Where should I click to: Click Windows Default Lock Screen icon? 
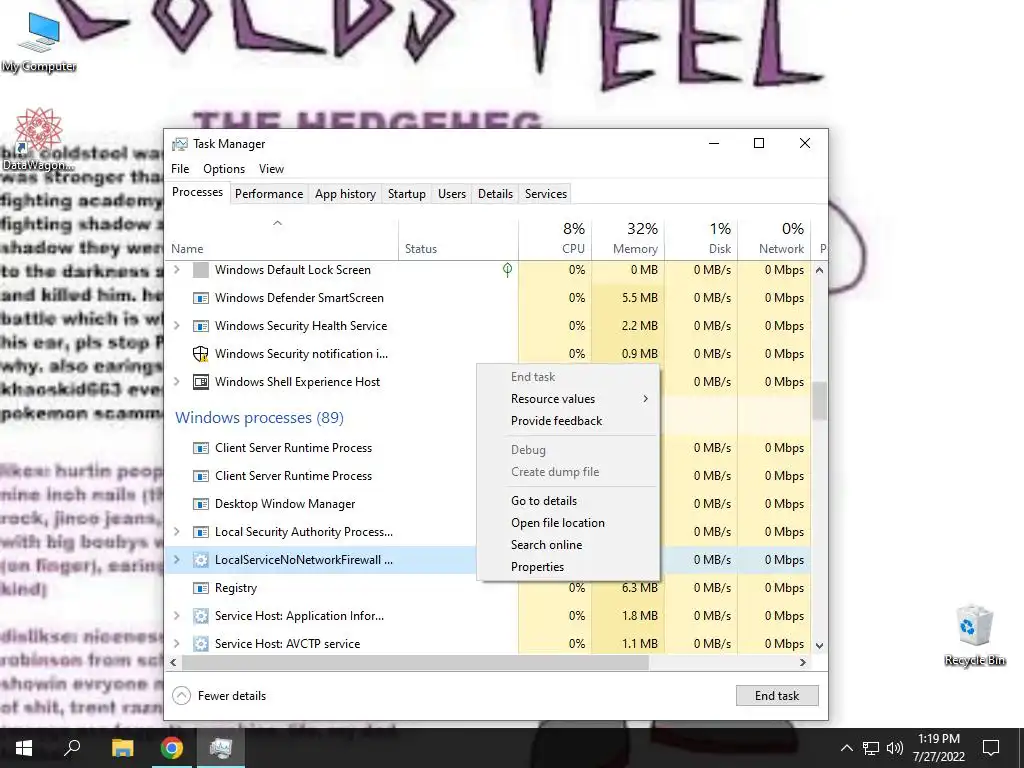(200, 270)
